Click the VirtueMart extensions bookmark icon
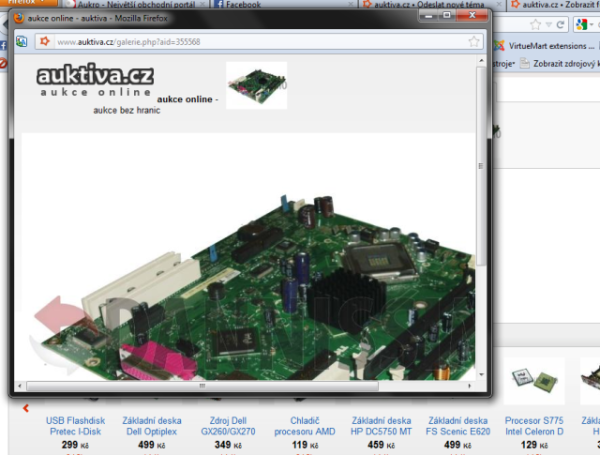 (501, 46)
